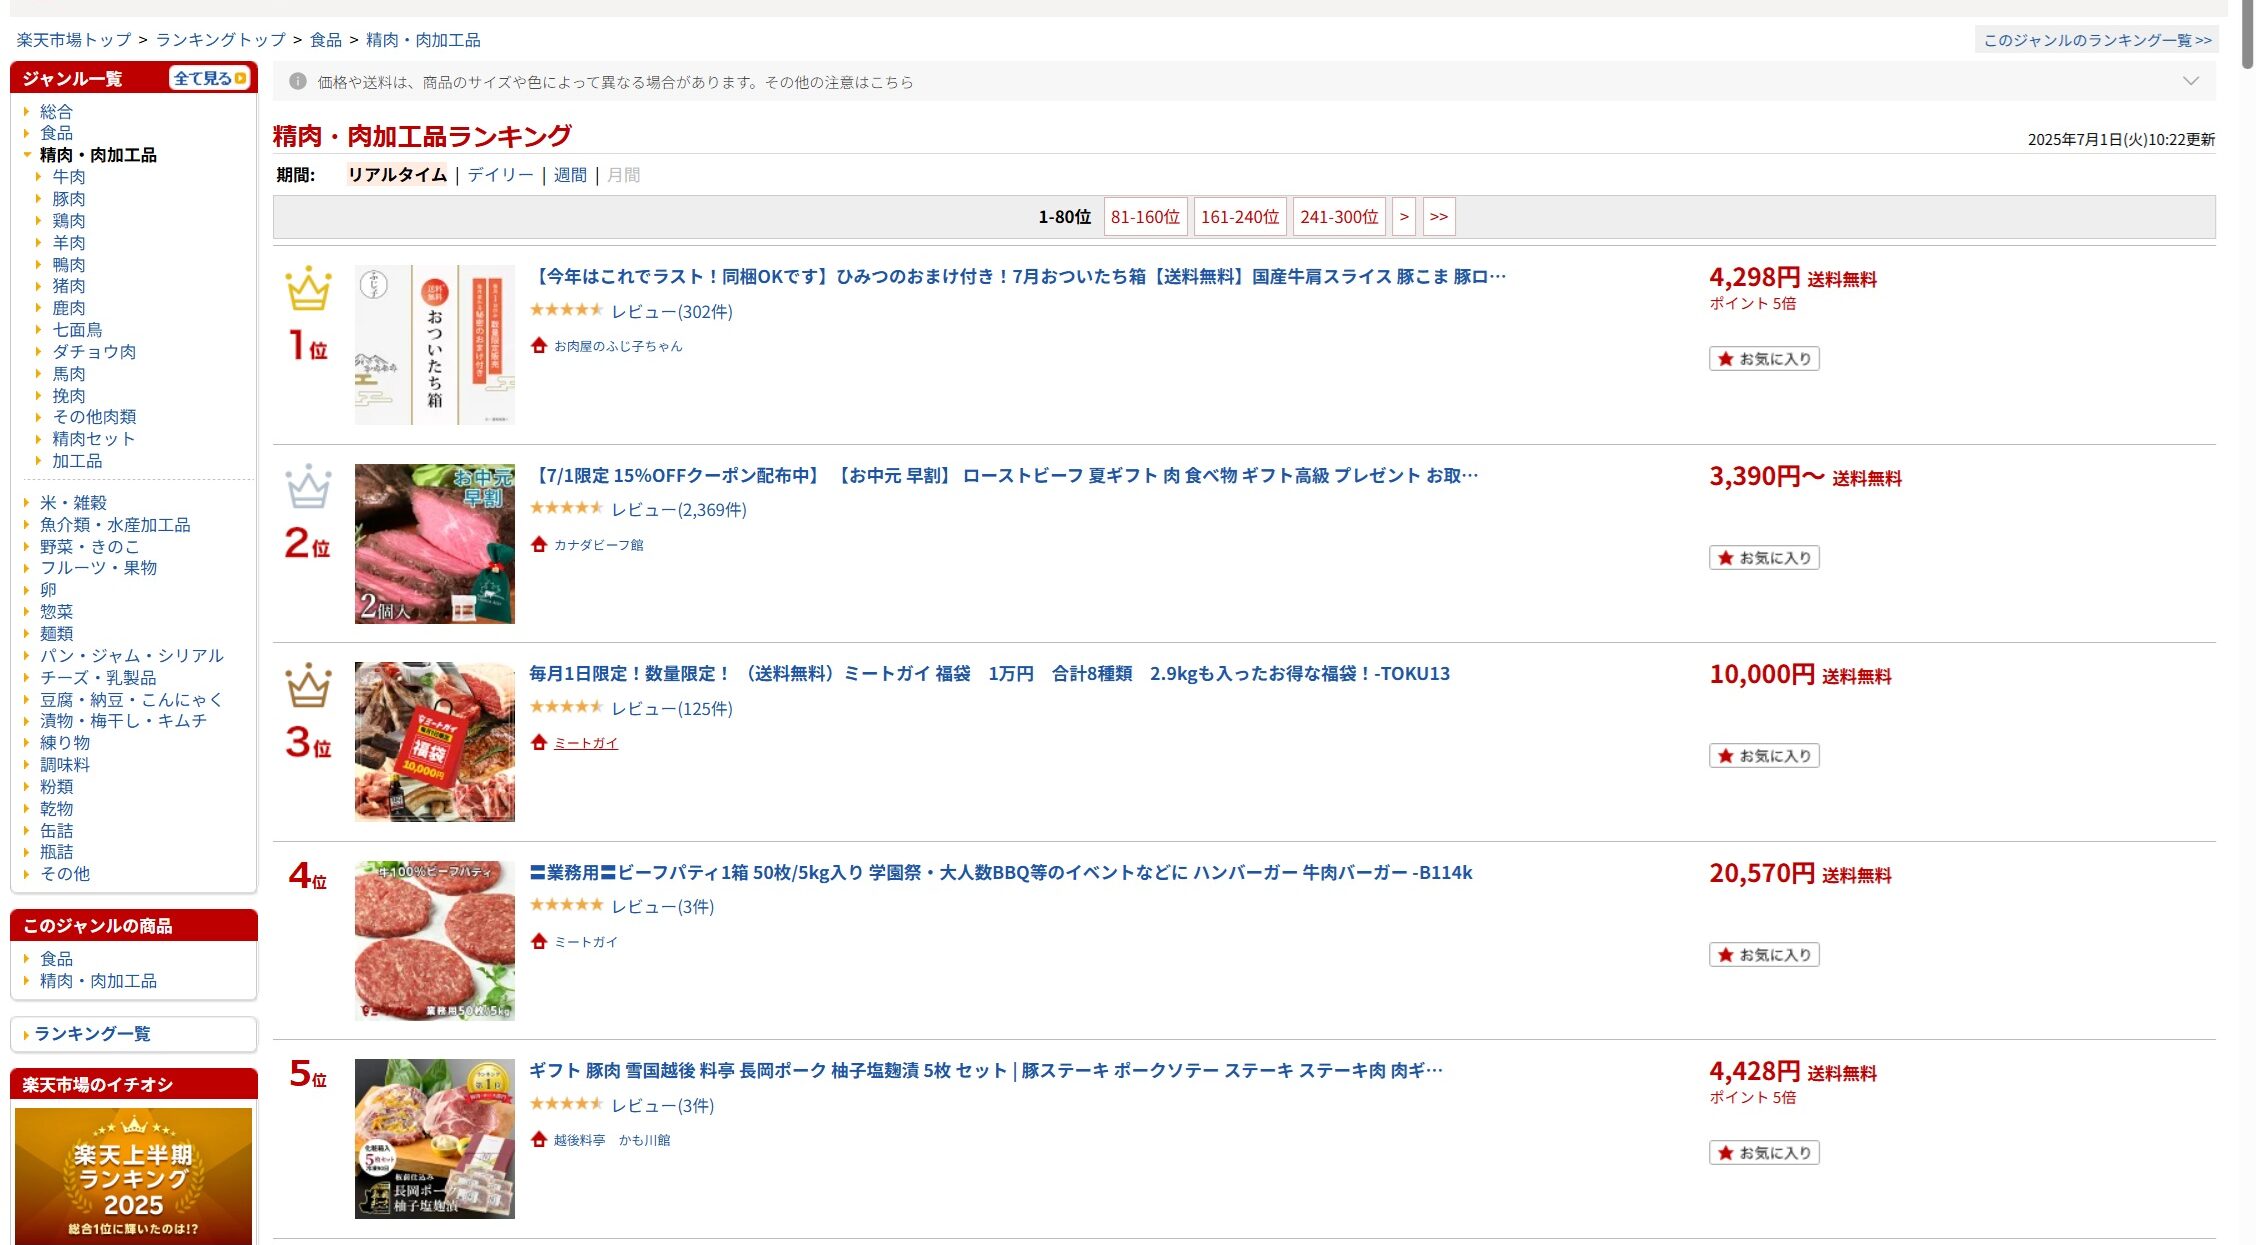2256x1245 pixels.
Task: Select 豚肉 subcategory
Action: click(69, 198)
